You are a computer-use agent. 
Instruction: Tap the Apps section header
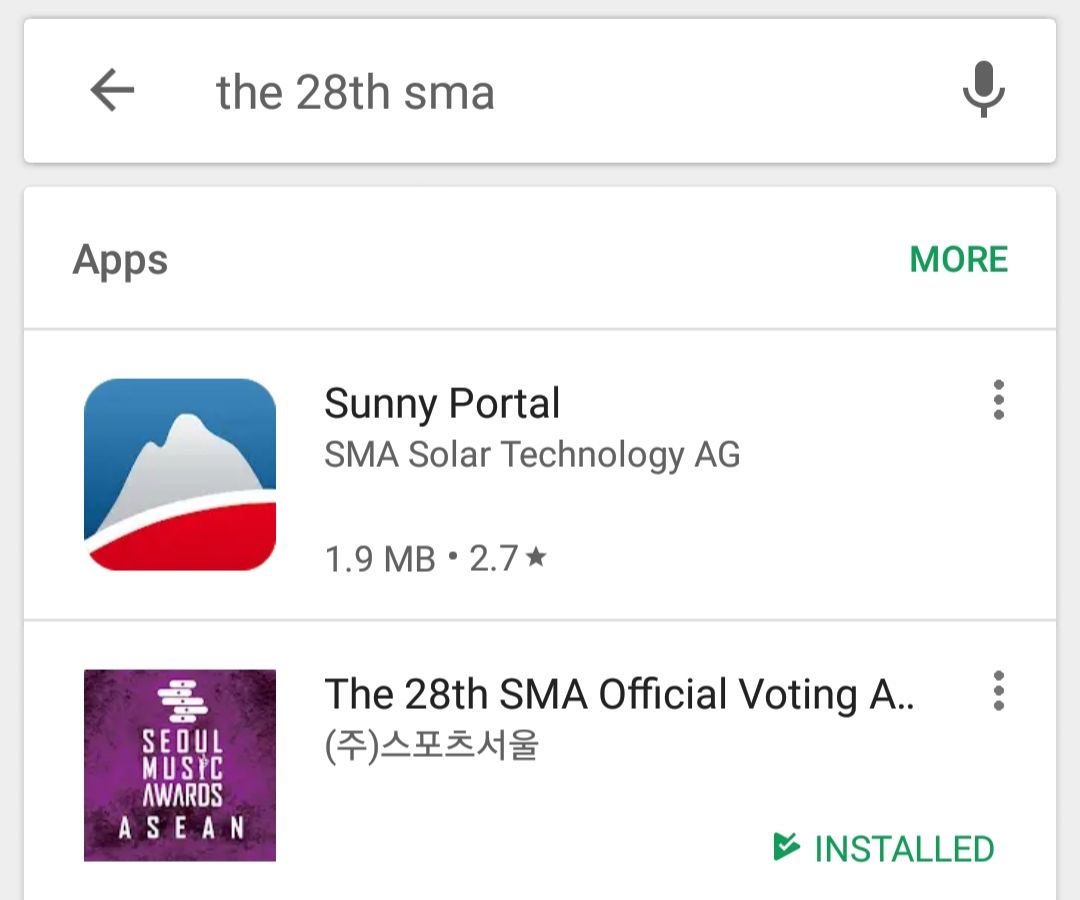[121, 260]
